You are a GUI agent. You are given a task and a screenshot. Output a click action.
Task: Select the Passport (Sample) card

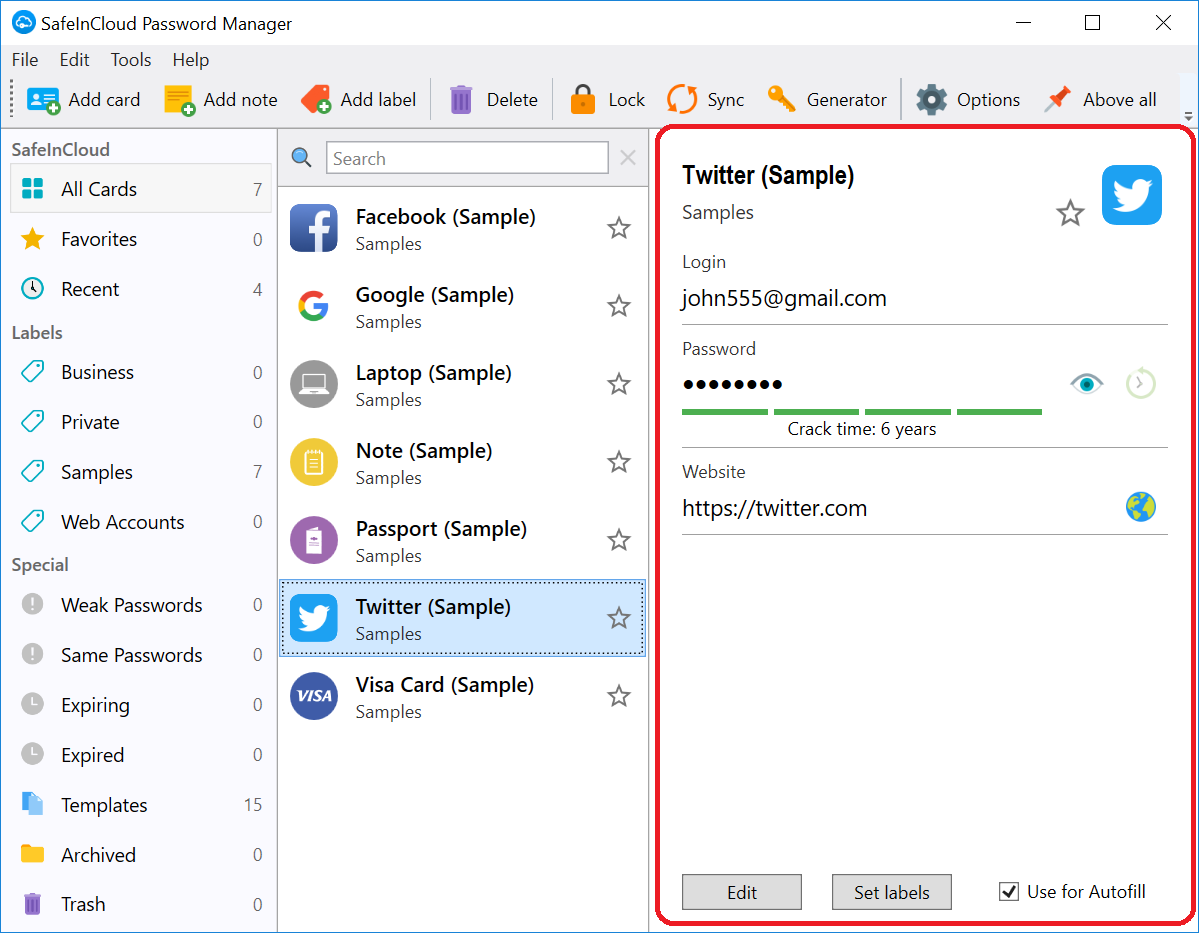[463, 540]
